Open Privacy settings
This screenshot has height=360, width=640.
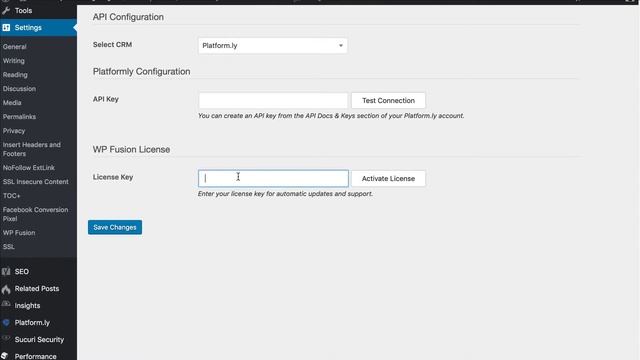(x=14, y=131)
